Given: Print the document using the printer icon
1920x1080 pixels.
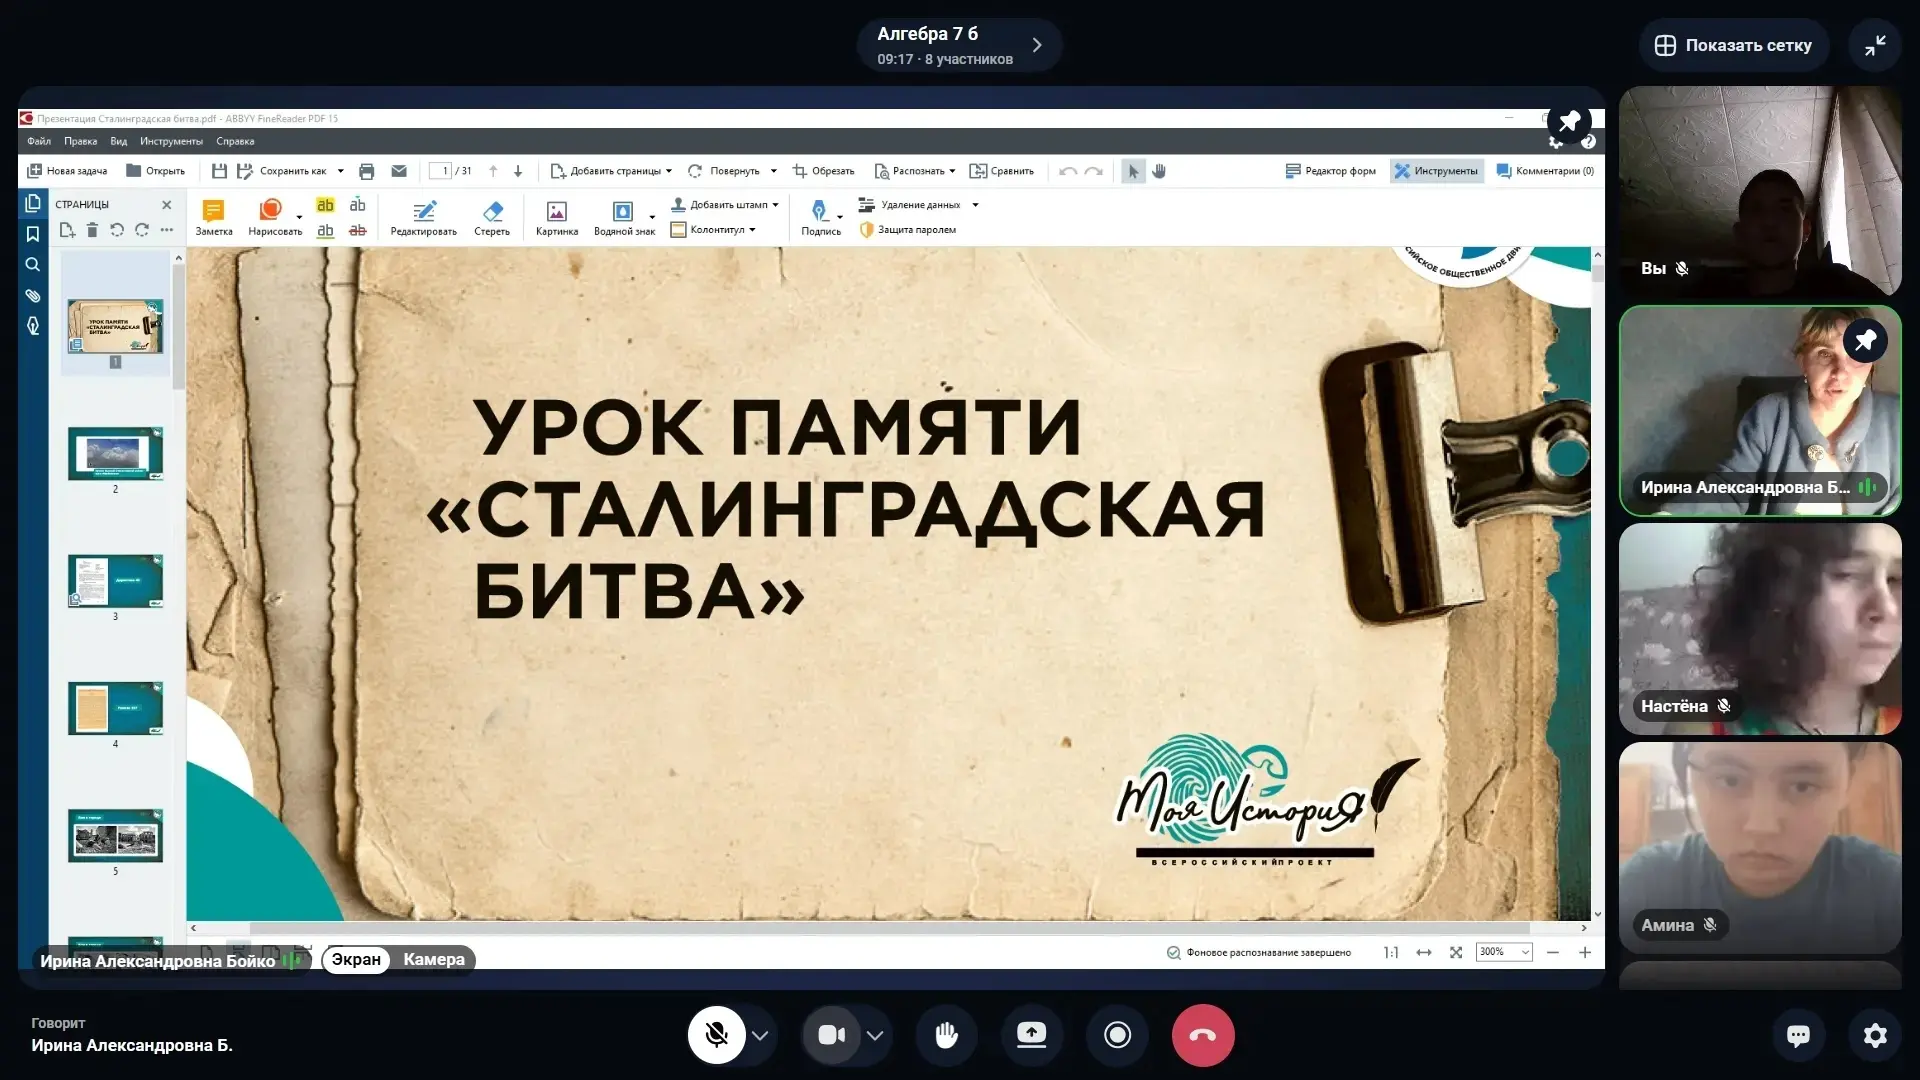Looking at the screenshot, I should tap(366, 171).
